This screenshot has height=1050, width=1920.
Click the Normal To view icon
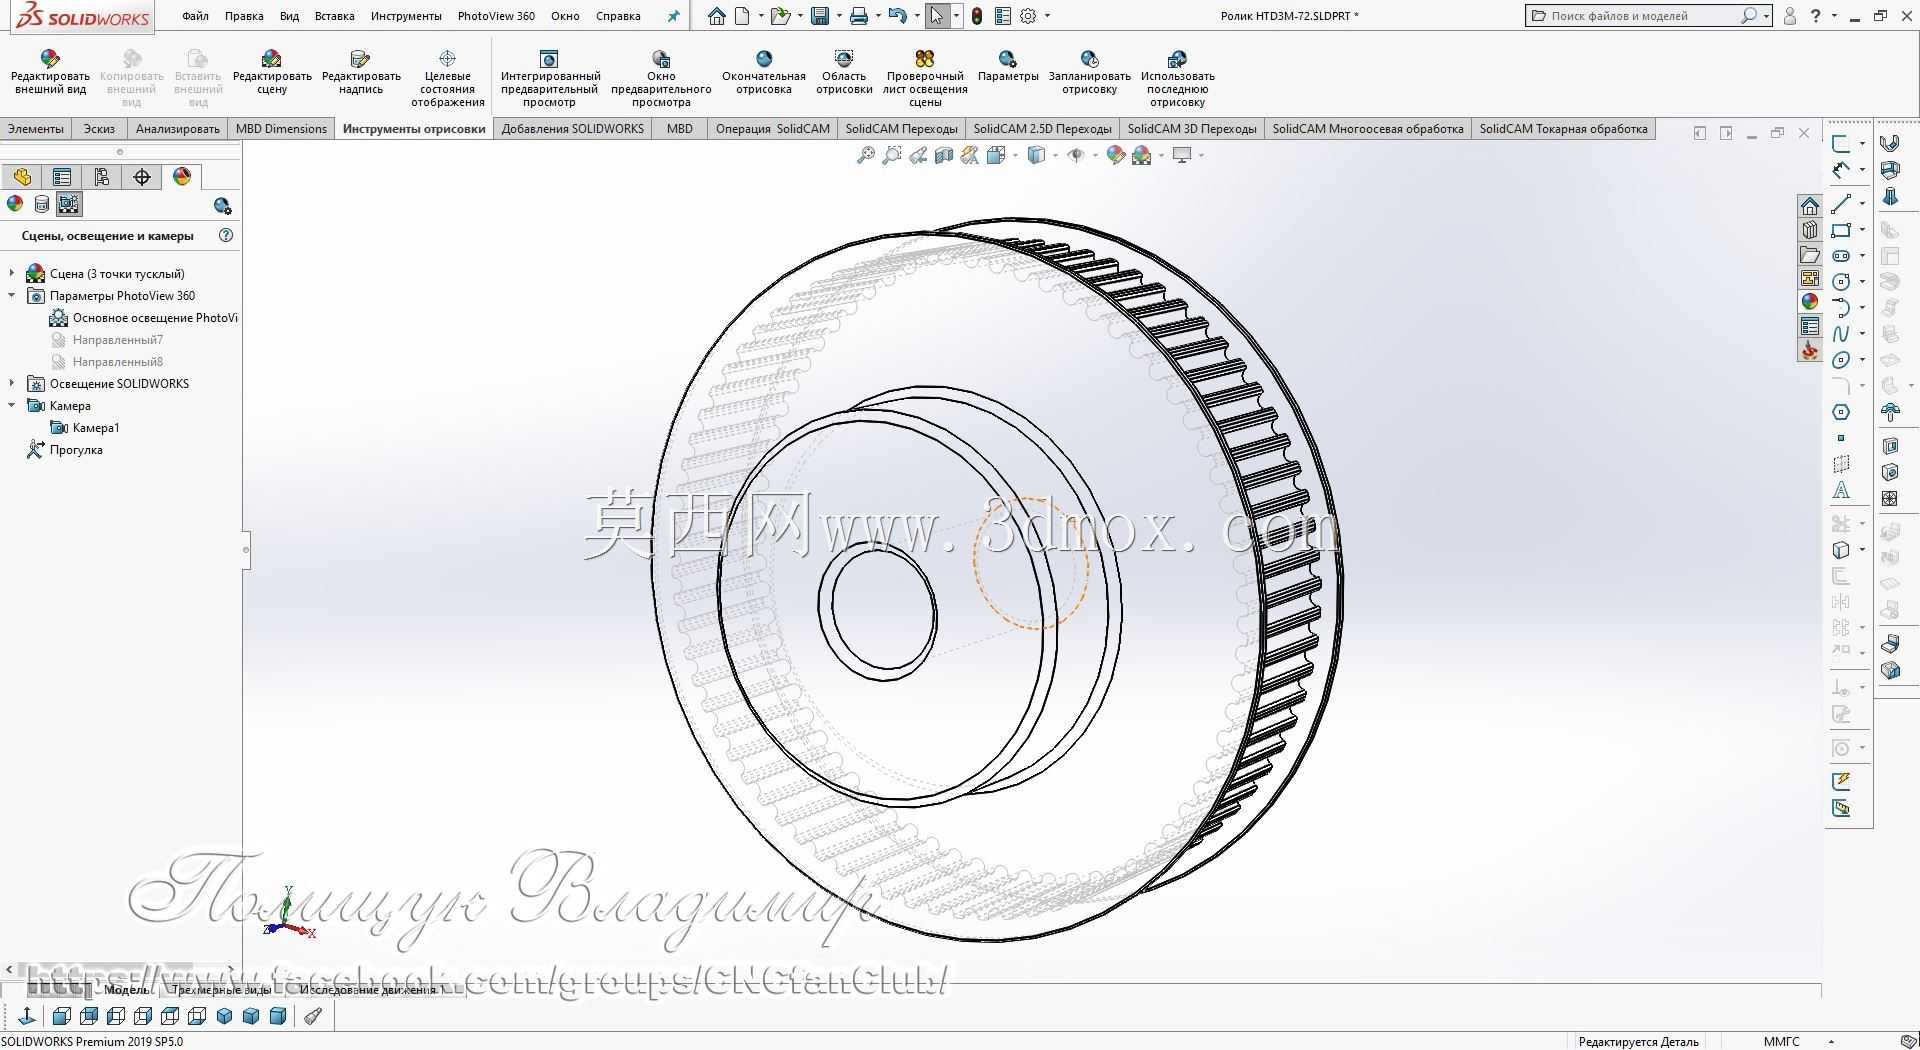click(x=27, y=1016)
